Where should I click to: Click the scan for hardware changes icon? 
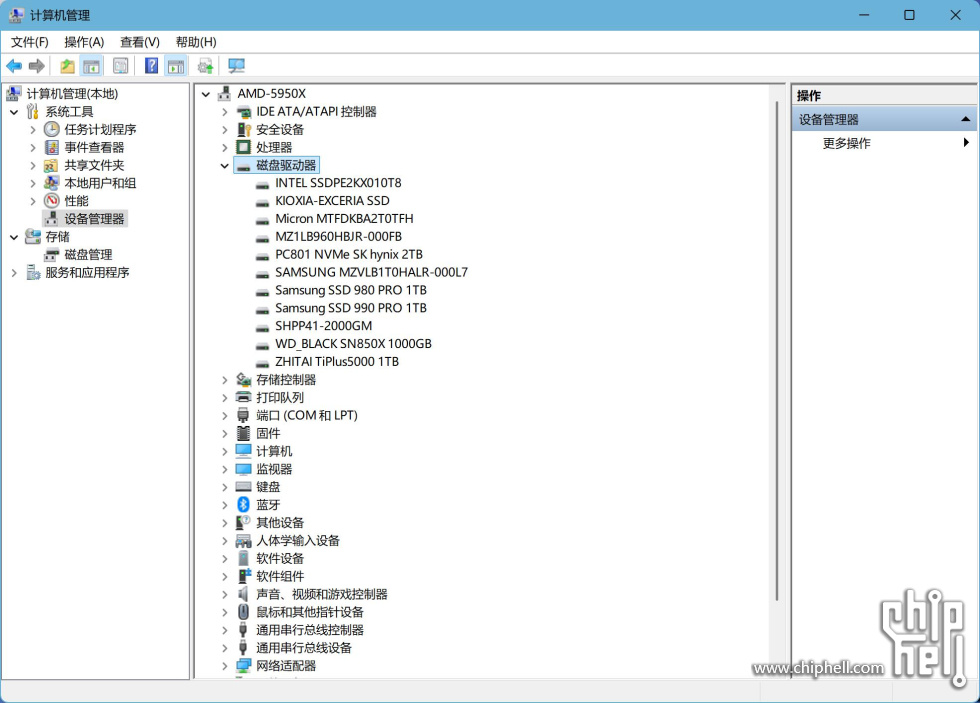(x=236, y=66)
